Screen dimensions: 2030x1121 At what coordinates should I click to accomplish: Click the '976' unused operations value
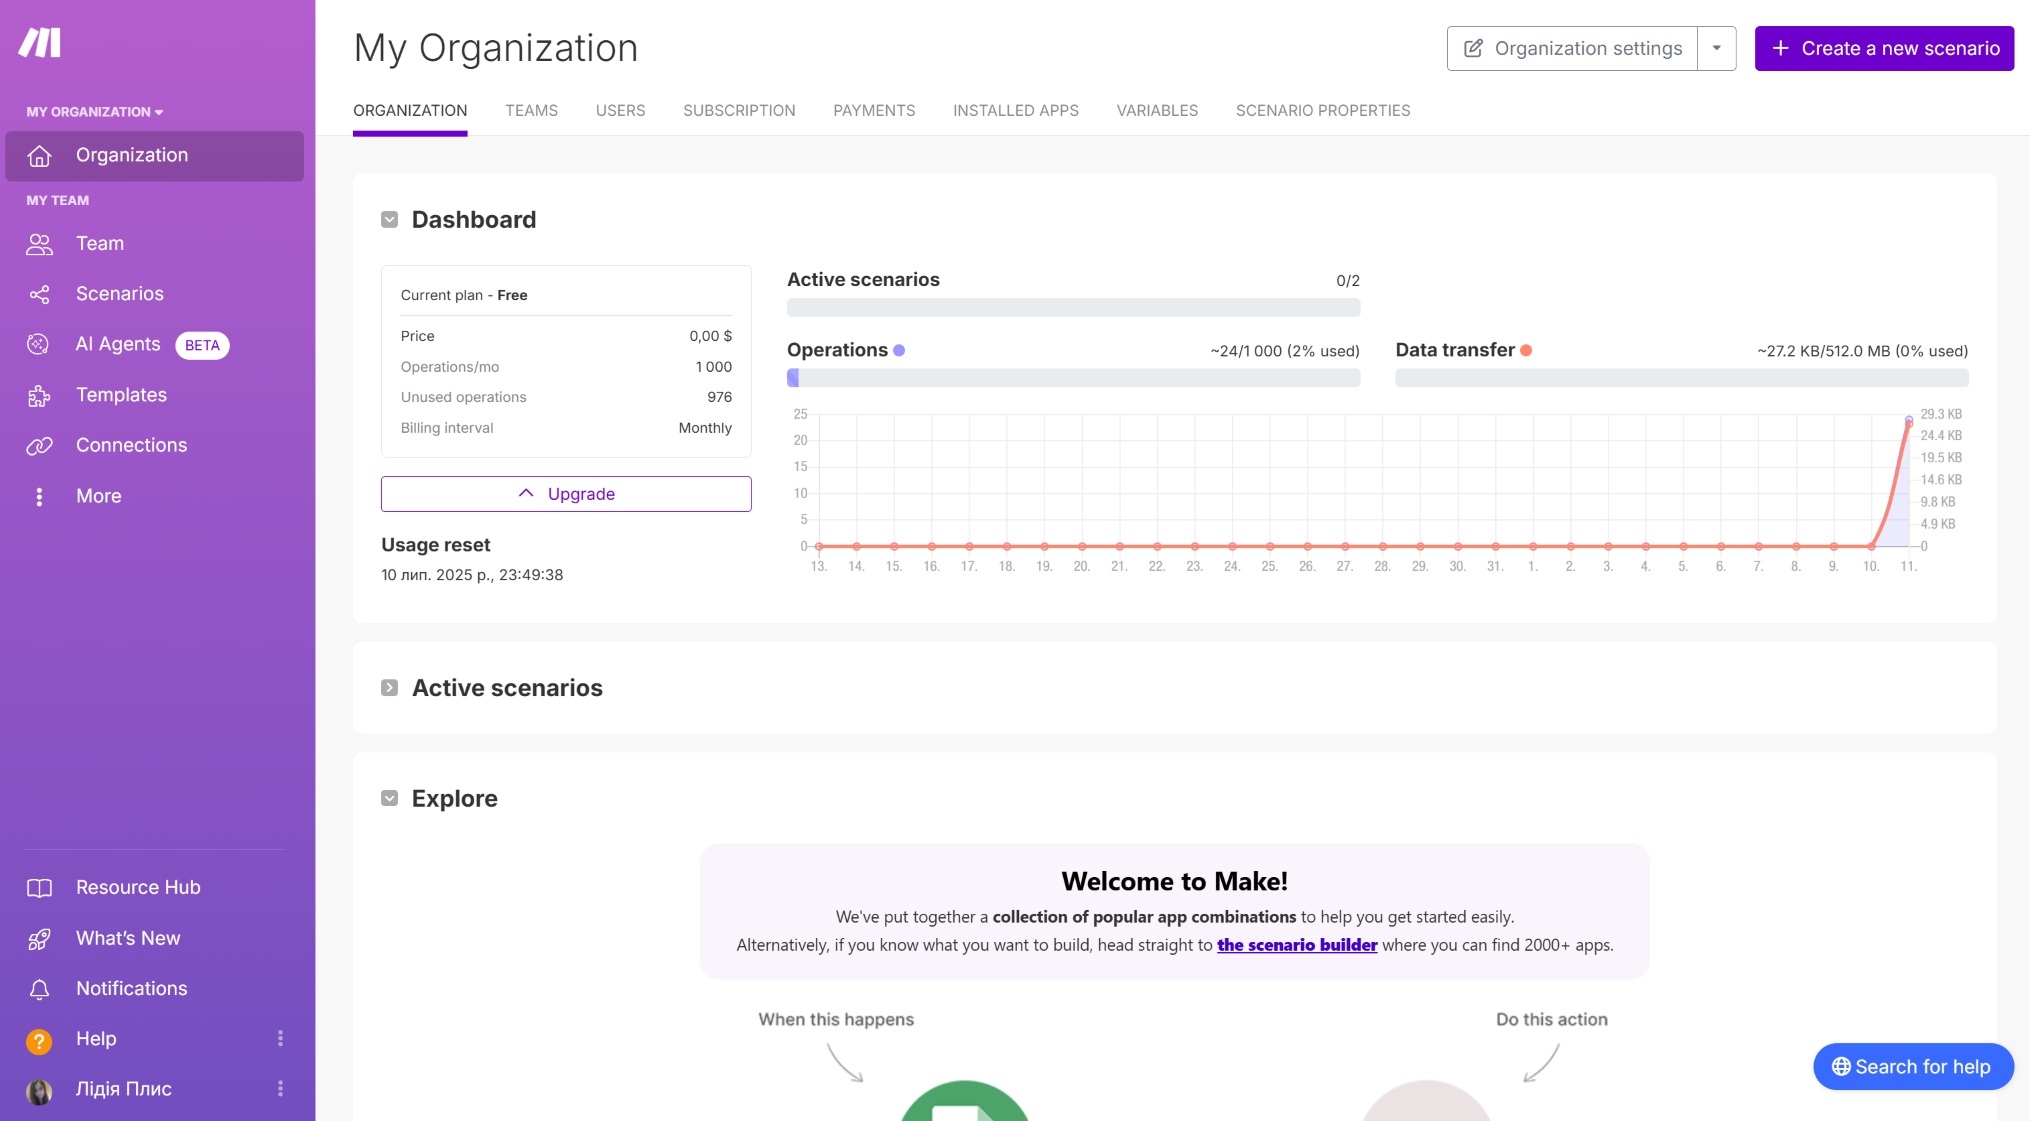pyautogui.click(x=720, y=397)
